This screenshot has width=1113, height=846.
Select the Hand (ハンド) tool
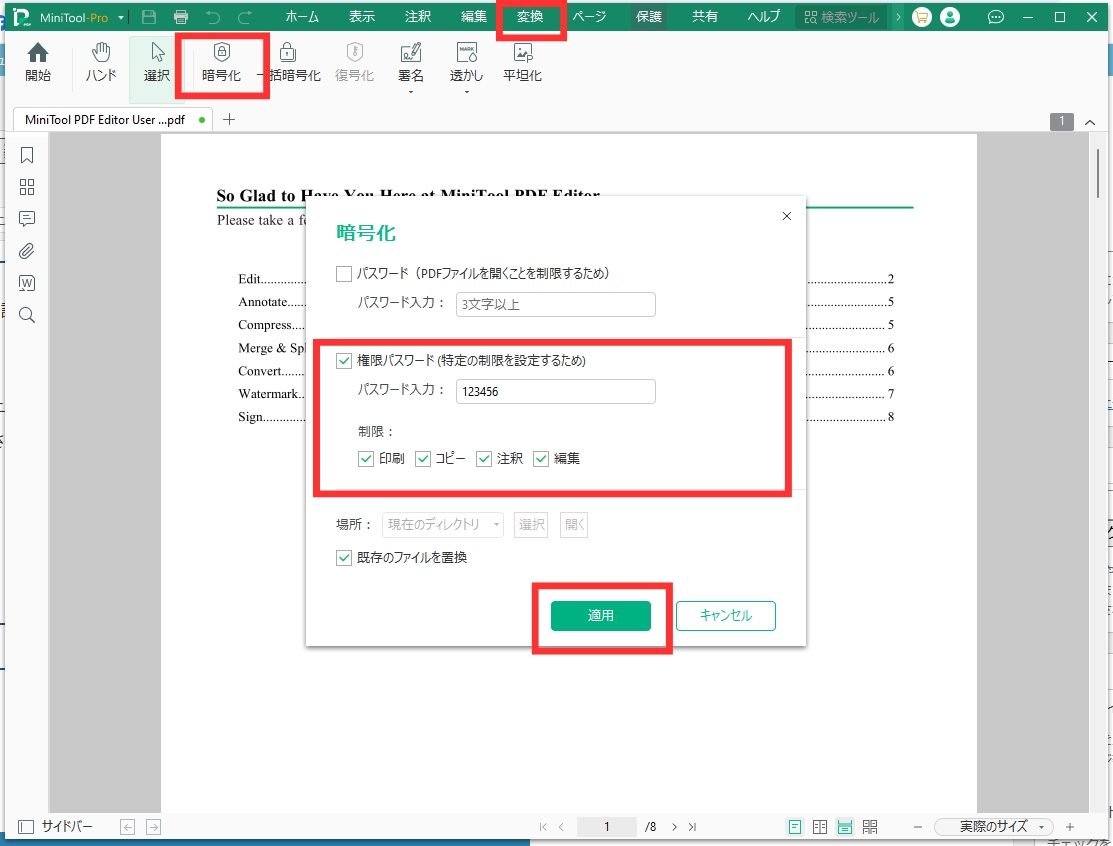point(101,62)
